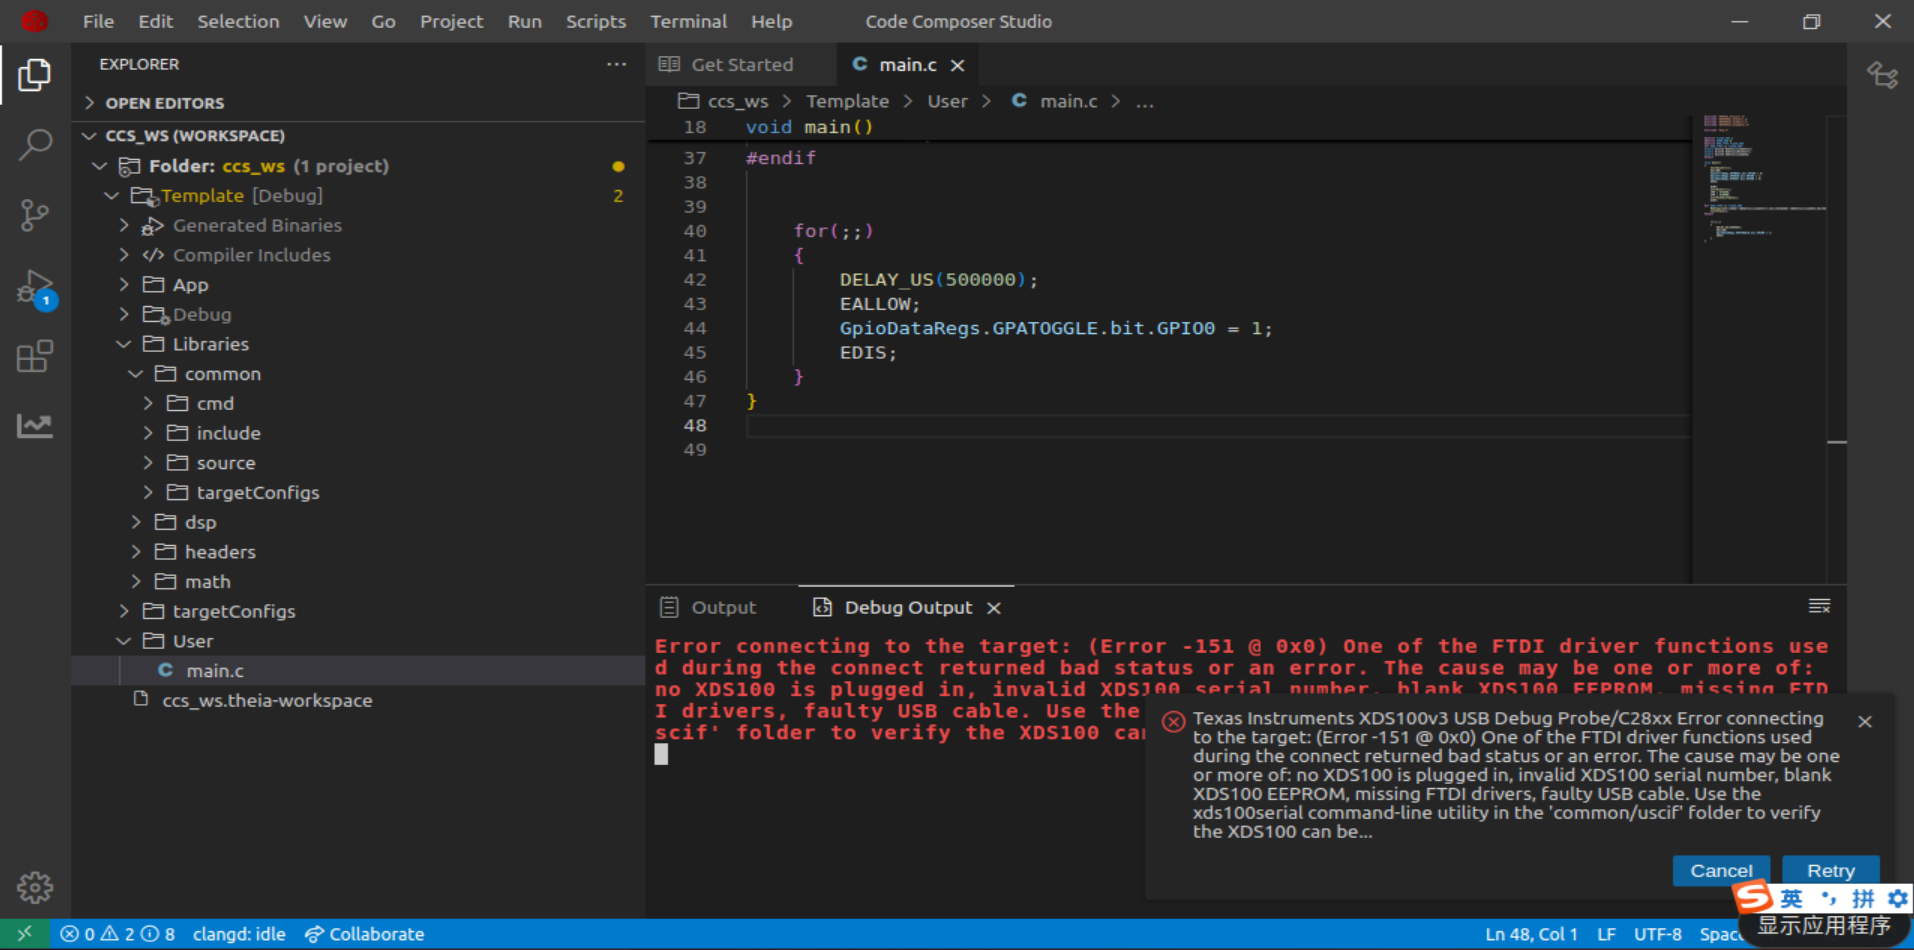Open the Scripts menu
1914x950 pixels.
point(596,21)
